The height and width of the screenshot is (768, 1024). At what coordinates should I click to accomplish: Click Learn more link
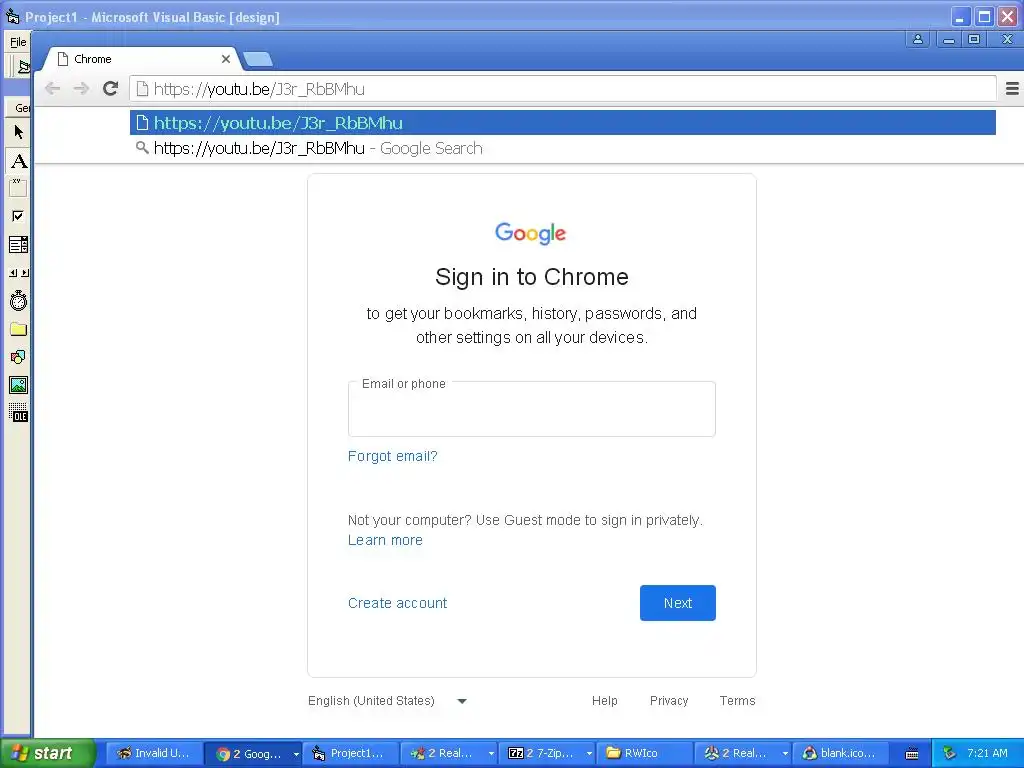(x=385, y=540)
